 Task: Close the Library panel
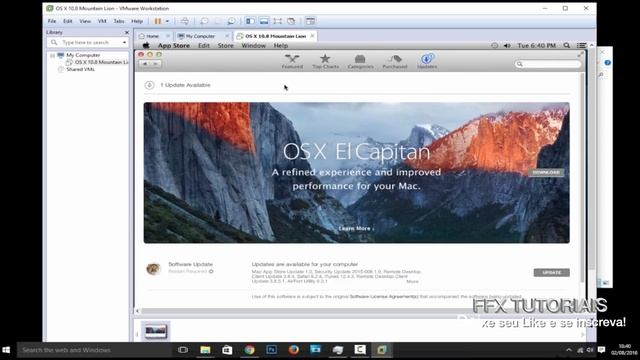127,32
